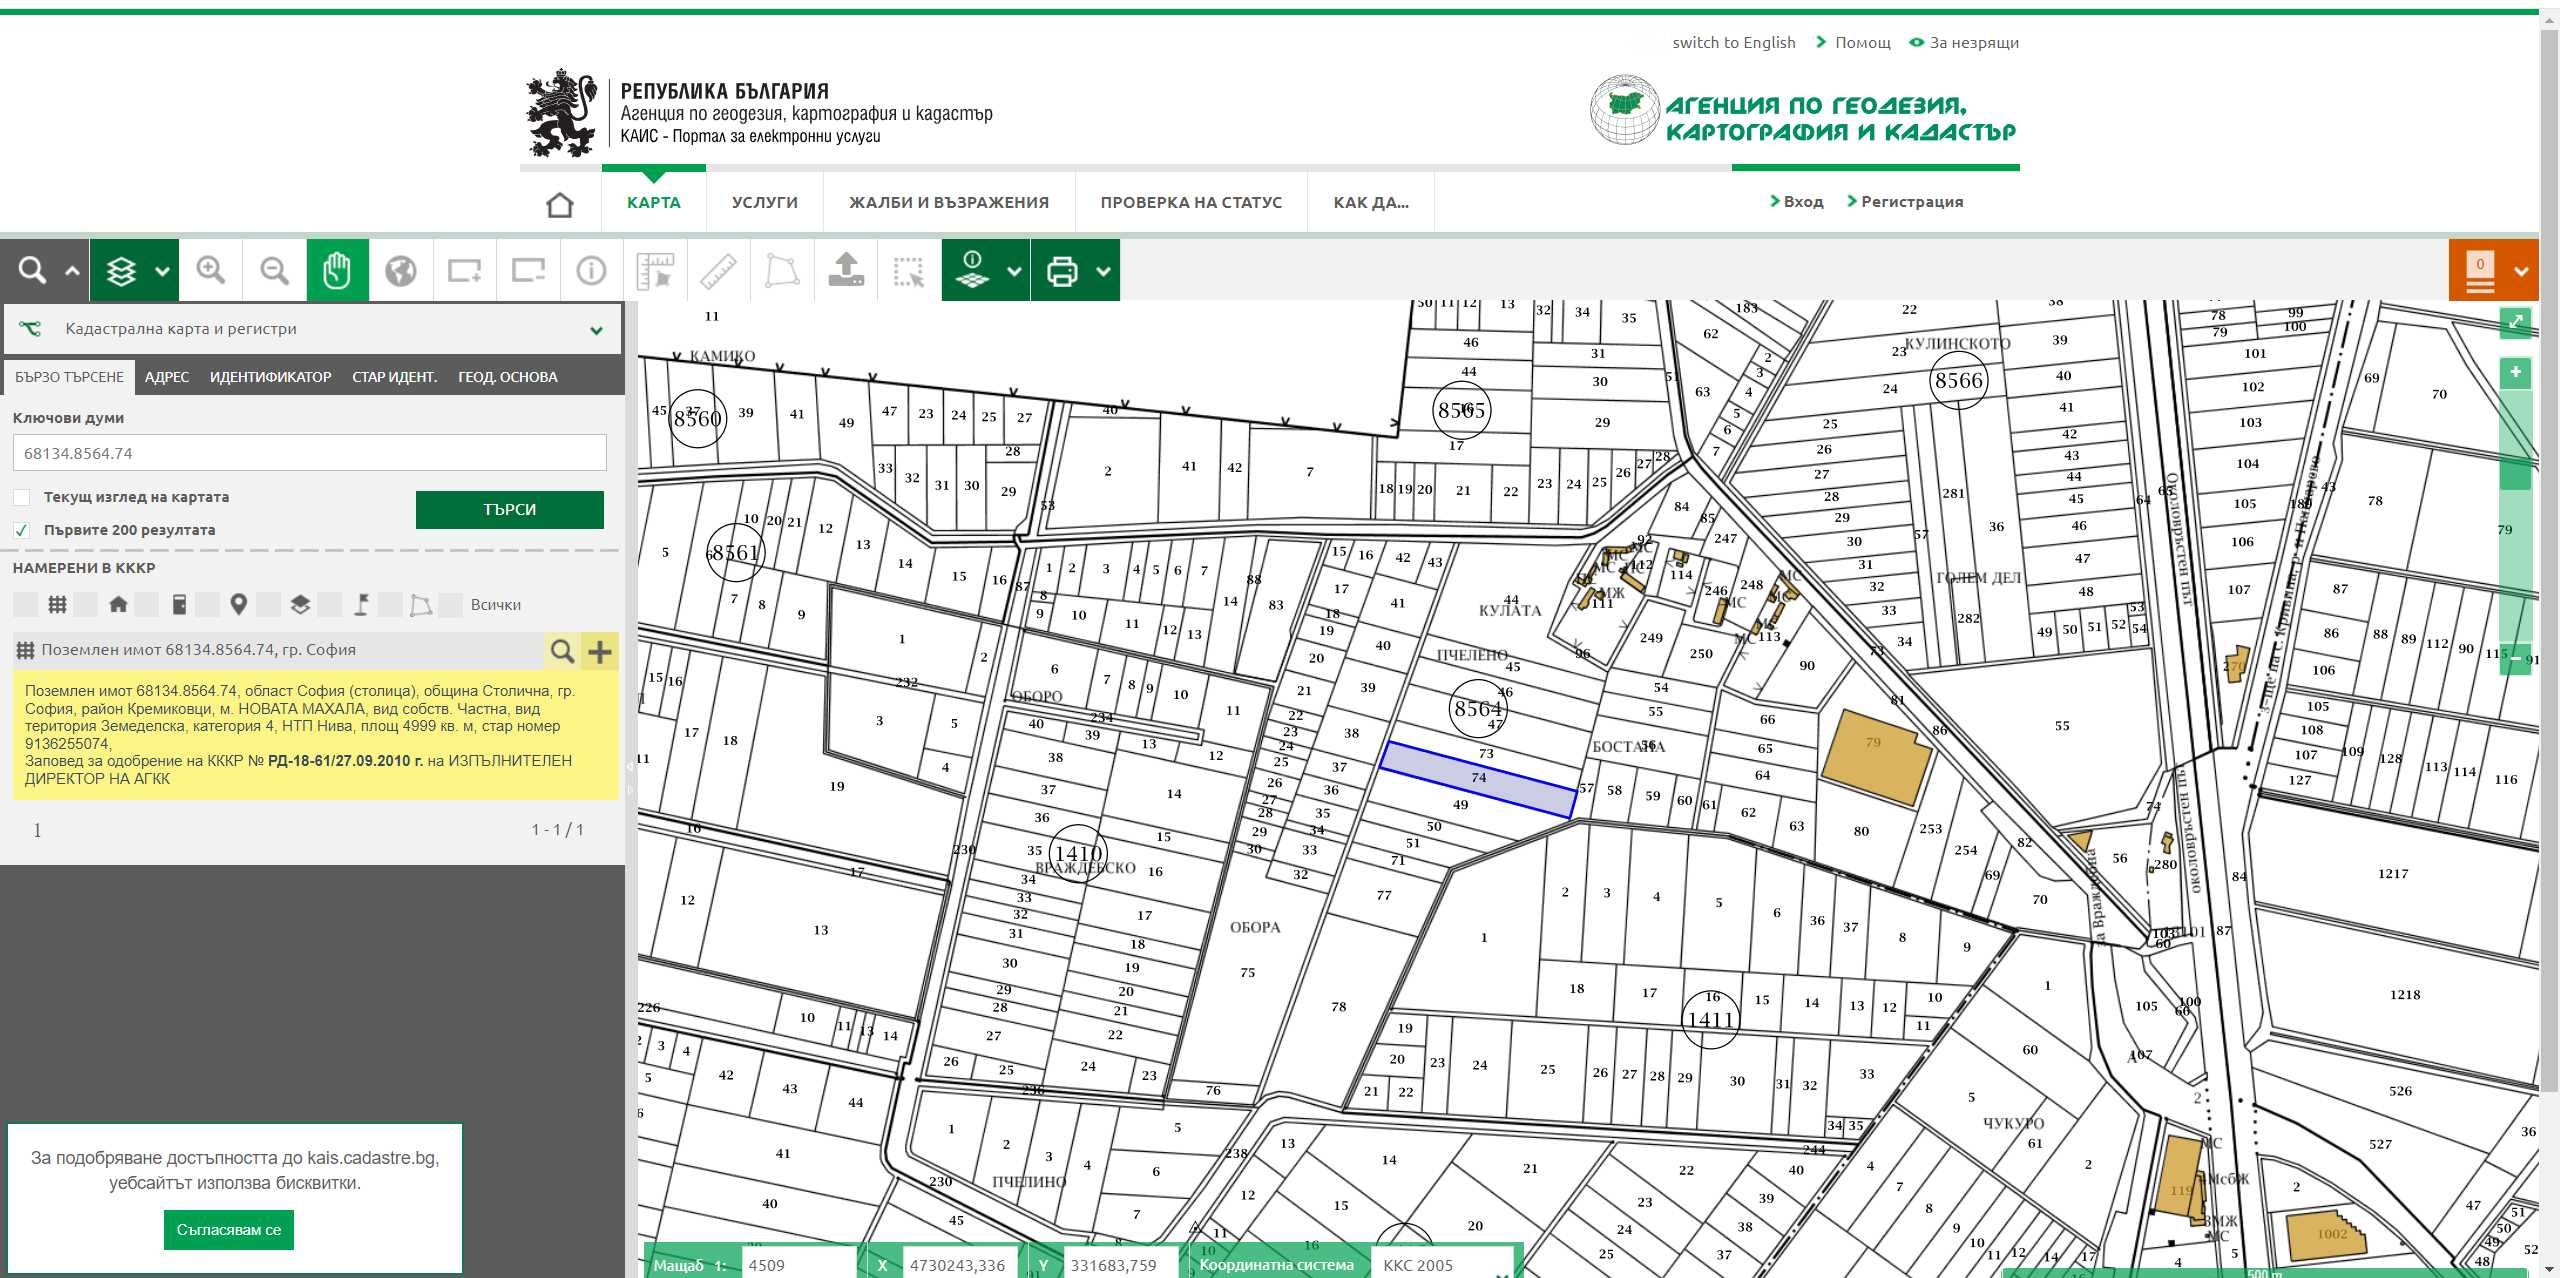Open the УСЛУГИ menu item

click(764, 202)
